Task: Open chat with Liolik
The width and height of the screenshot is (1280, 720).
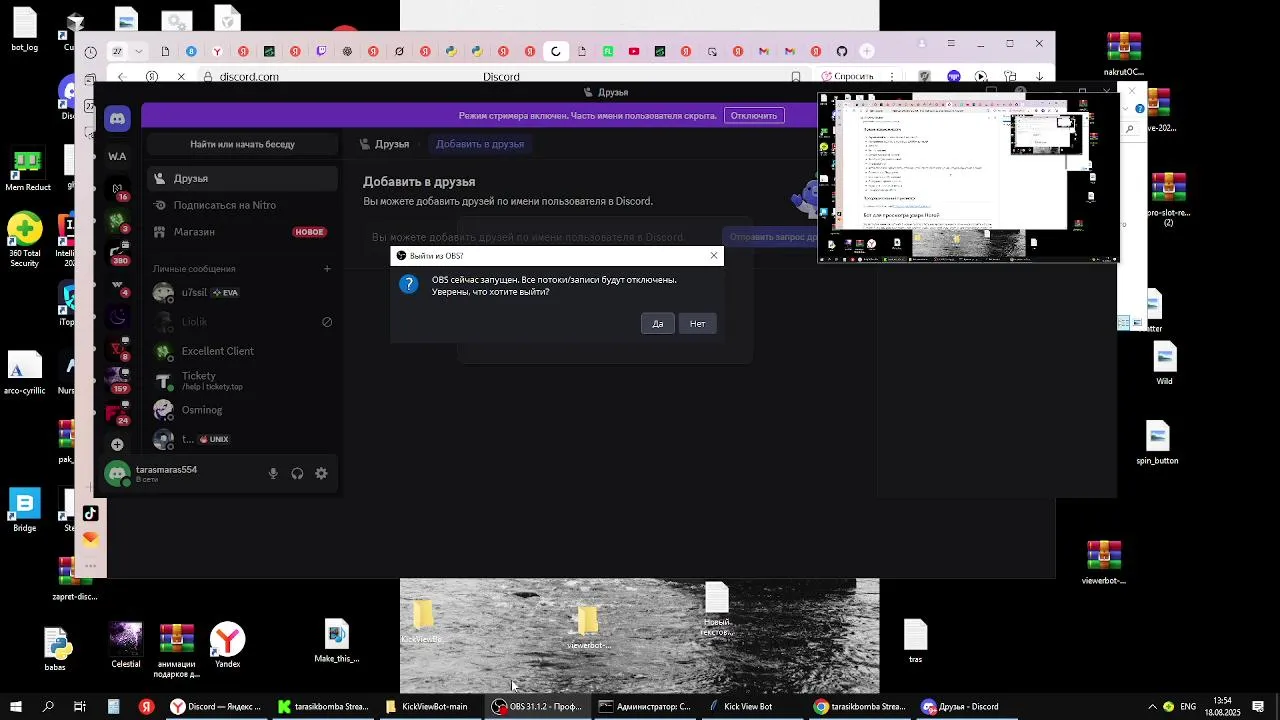Action: coord(243,322)
